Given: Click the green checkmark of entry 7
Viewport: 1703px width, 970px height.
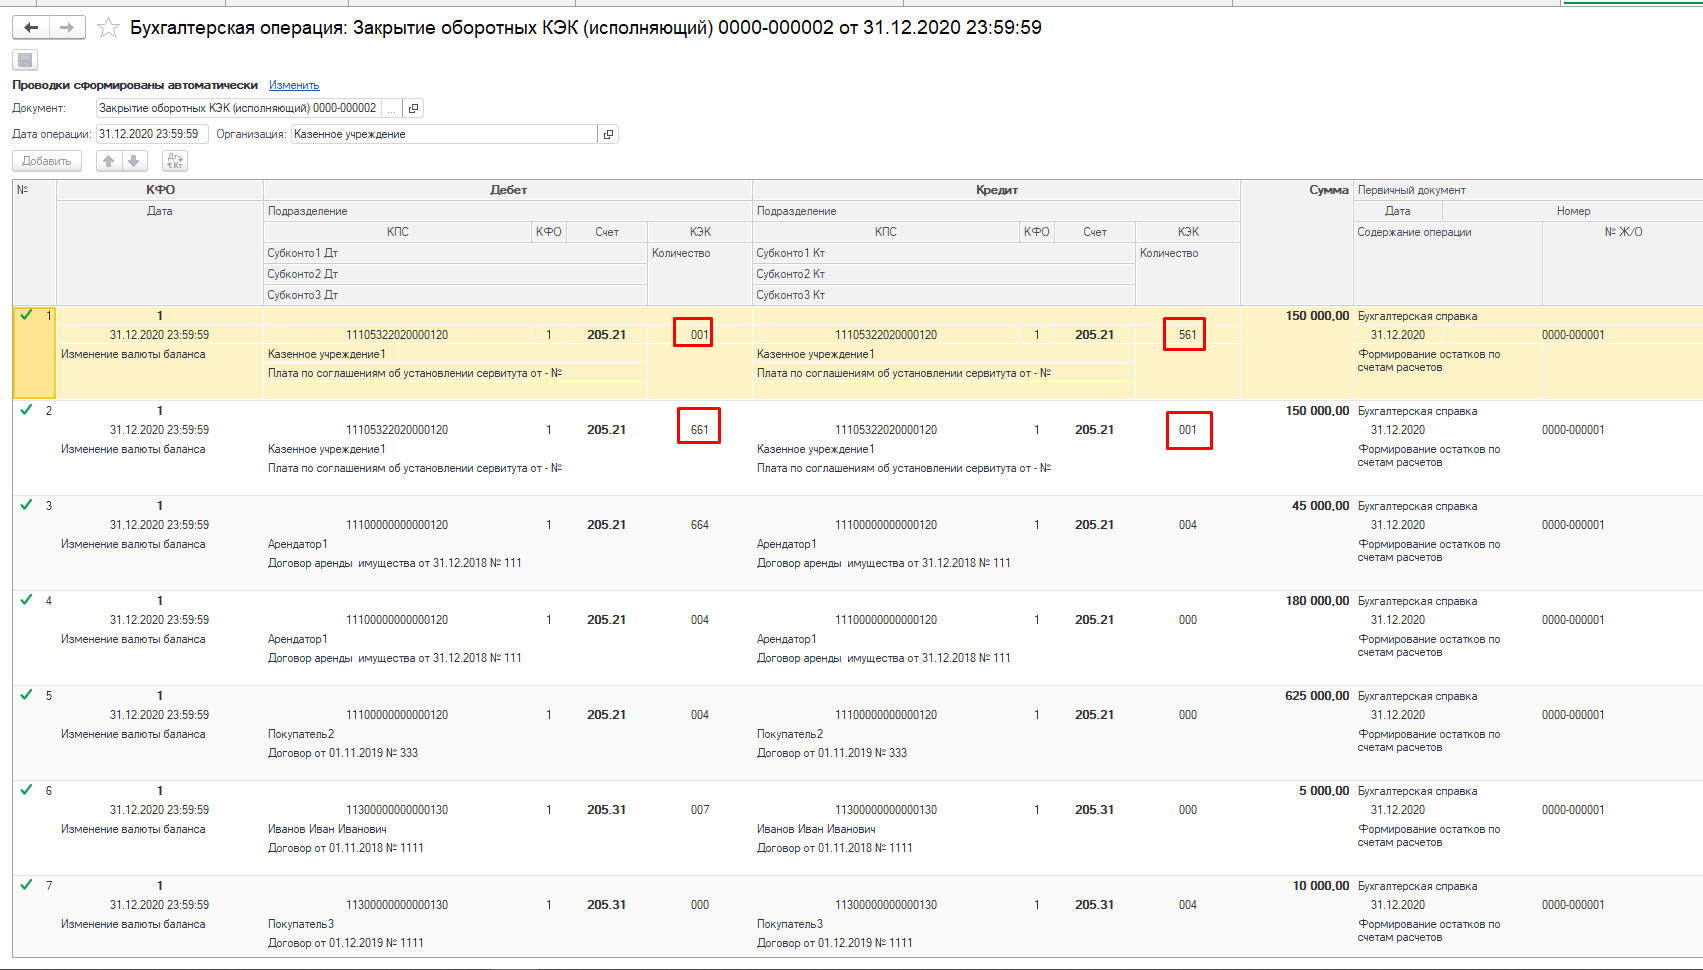Looking at the screenshot, I should 27,885.
